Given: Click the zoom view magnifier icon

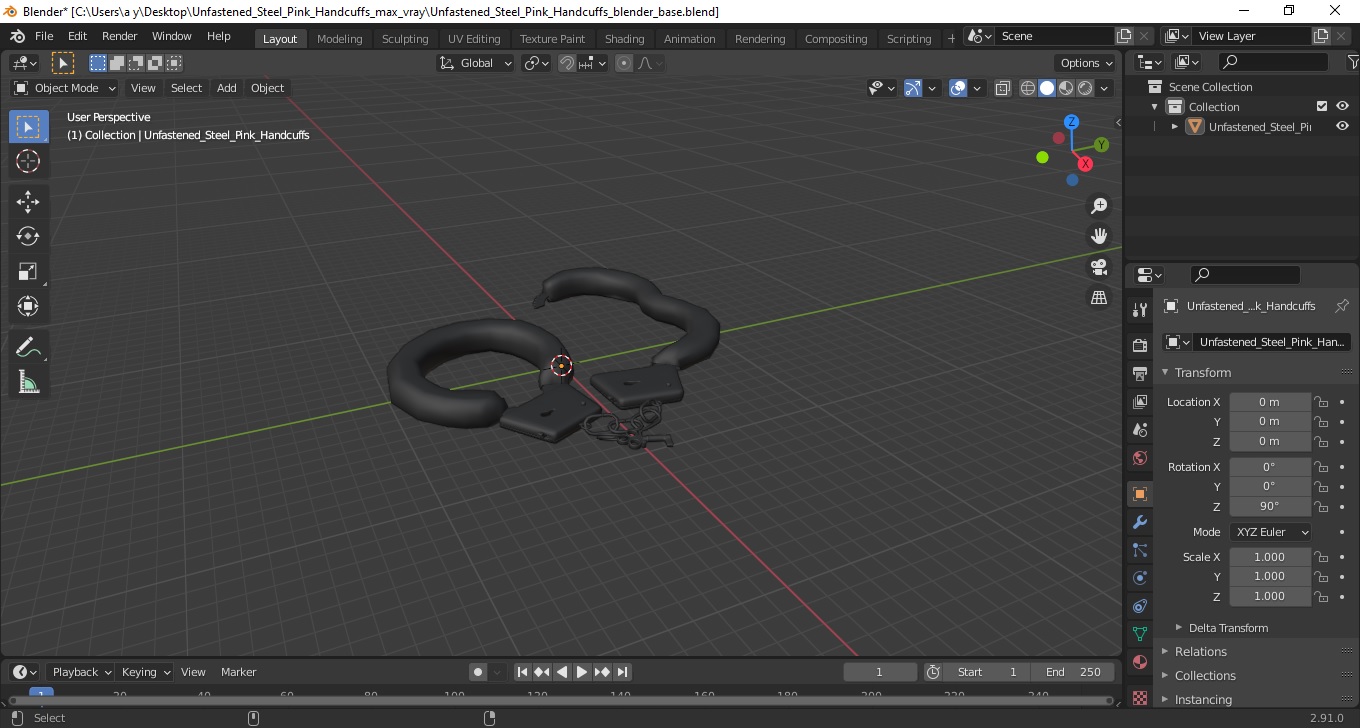Looking at the screenshot, I should pos(1099,206).
